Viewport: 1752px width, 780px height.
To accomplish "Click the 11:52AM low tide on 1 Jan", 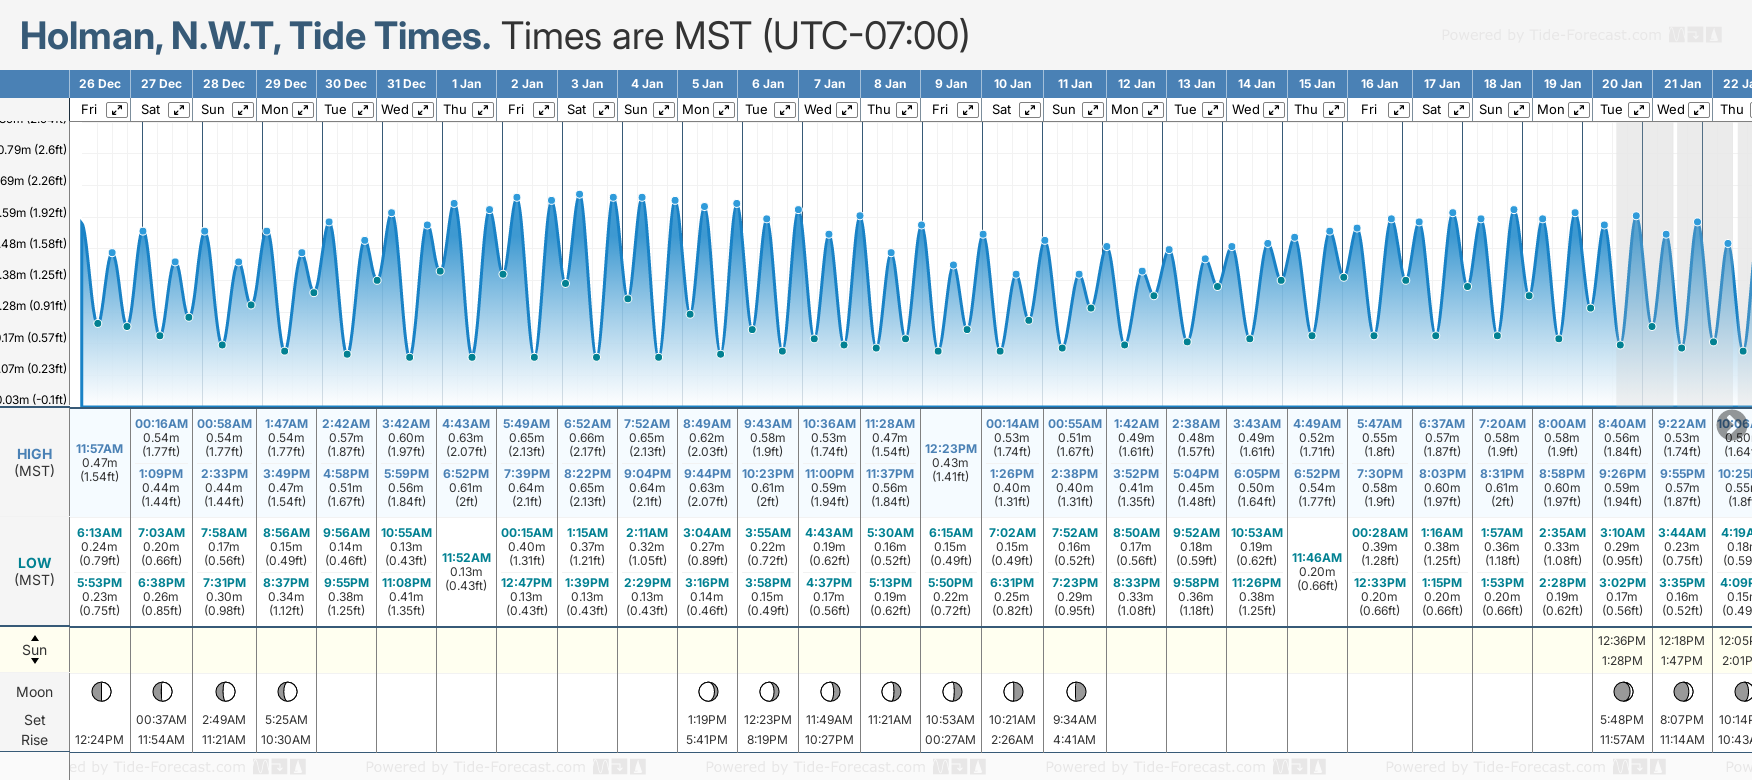I will 466,558.
